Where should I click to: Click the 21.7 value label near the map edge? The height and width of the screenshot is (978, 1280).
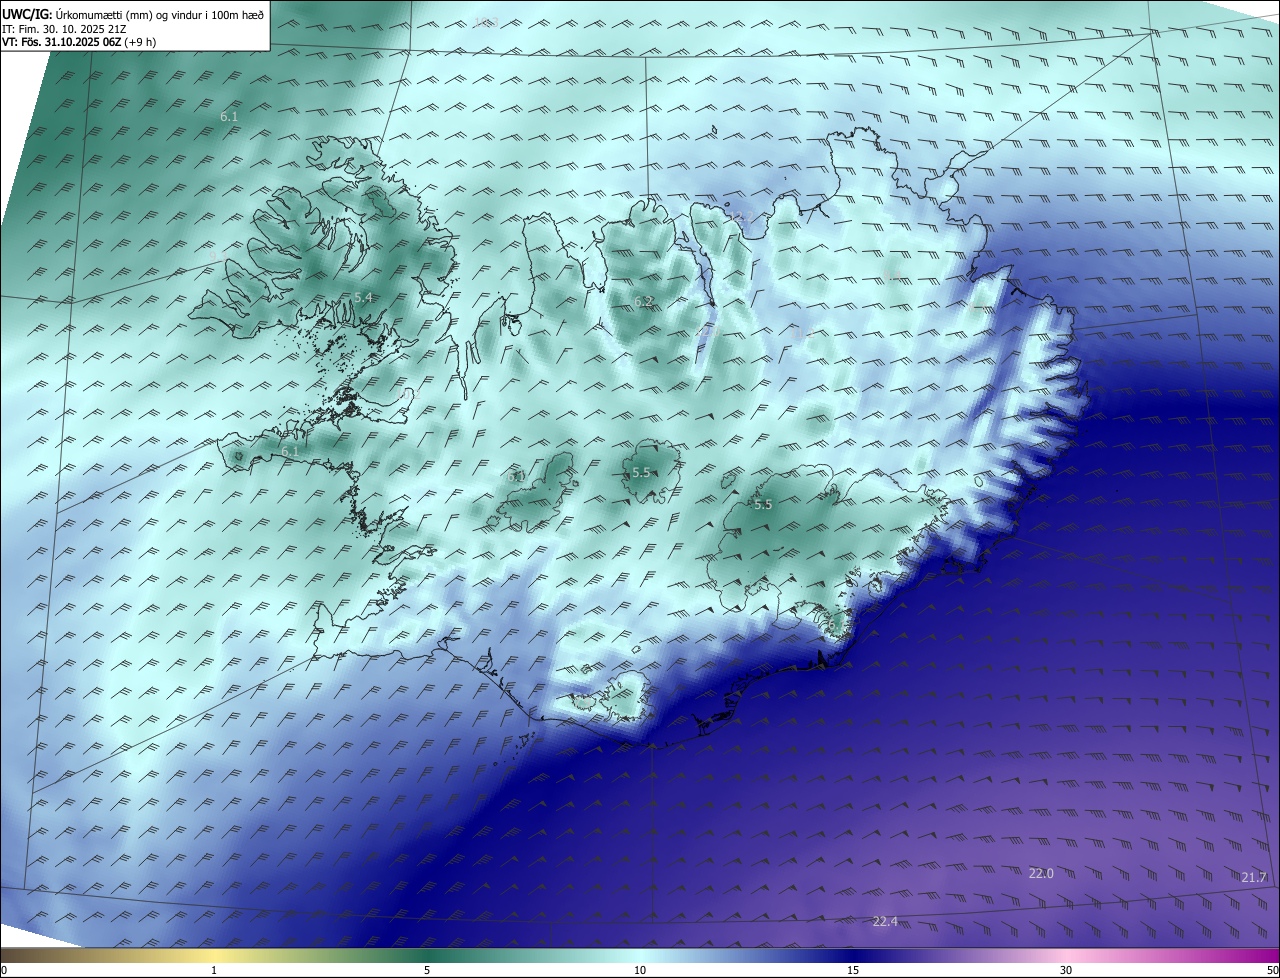tap(1254, 877)
